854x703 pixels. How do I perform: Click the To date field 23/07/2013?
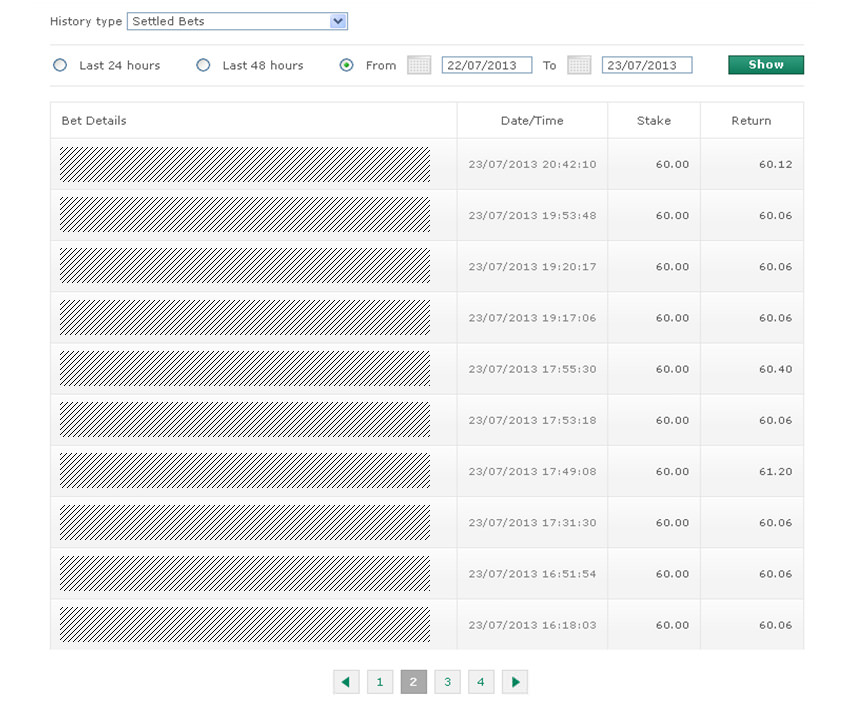646,65
